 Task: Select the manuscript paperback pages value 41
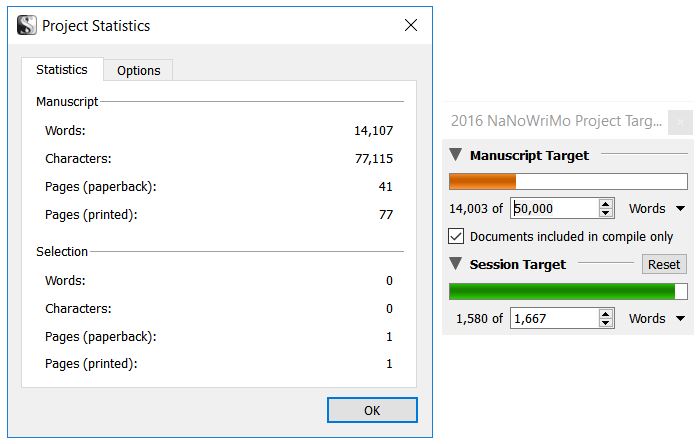(386, 186)
